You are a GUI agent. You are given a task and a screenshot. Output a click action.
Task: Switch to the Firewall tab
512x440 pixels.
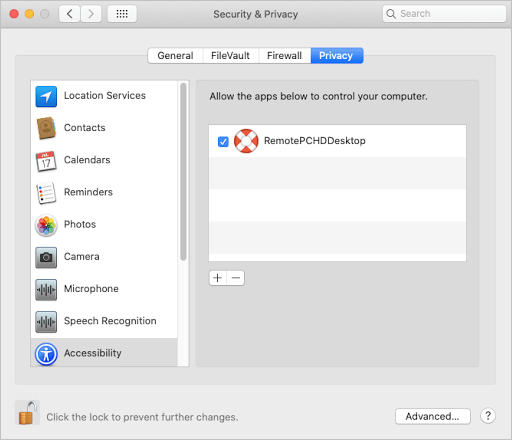click(x=284, y=55)
